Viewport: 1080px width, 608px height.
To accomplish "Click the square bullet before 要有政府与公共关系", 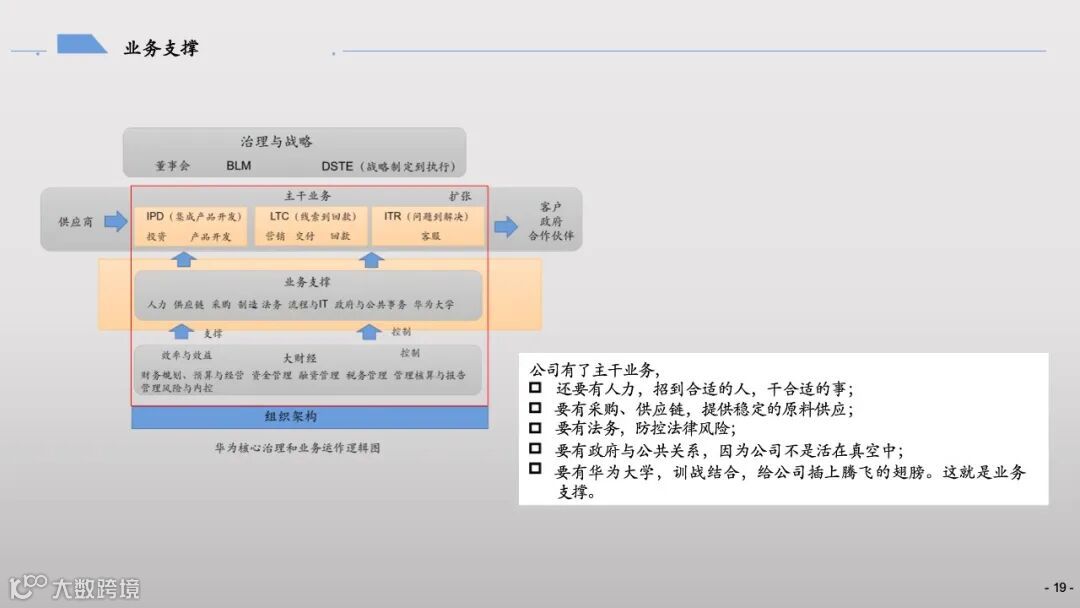I will click(535, 448).
